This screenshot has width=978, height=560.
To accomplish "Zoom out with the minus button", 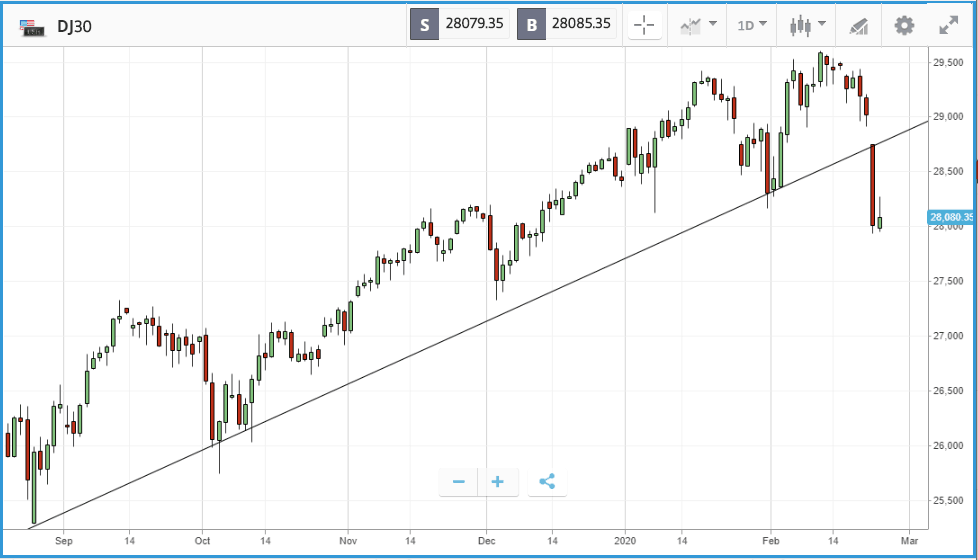I will [458, 481].
